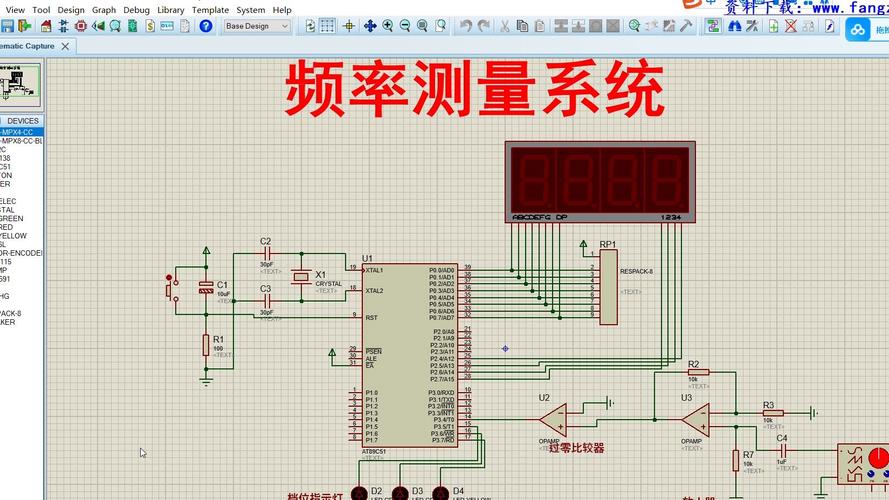Open the Library menu
889x500 pixels.
coord(171,10)
